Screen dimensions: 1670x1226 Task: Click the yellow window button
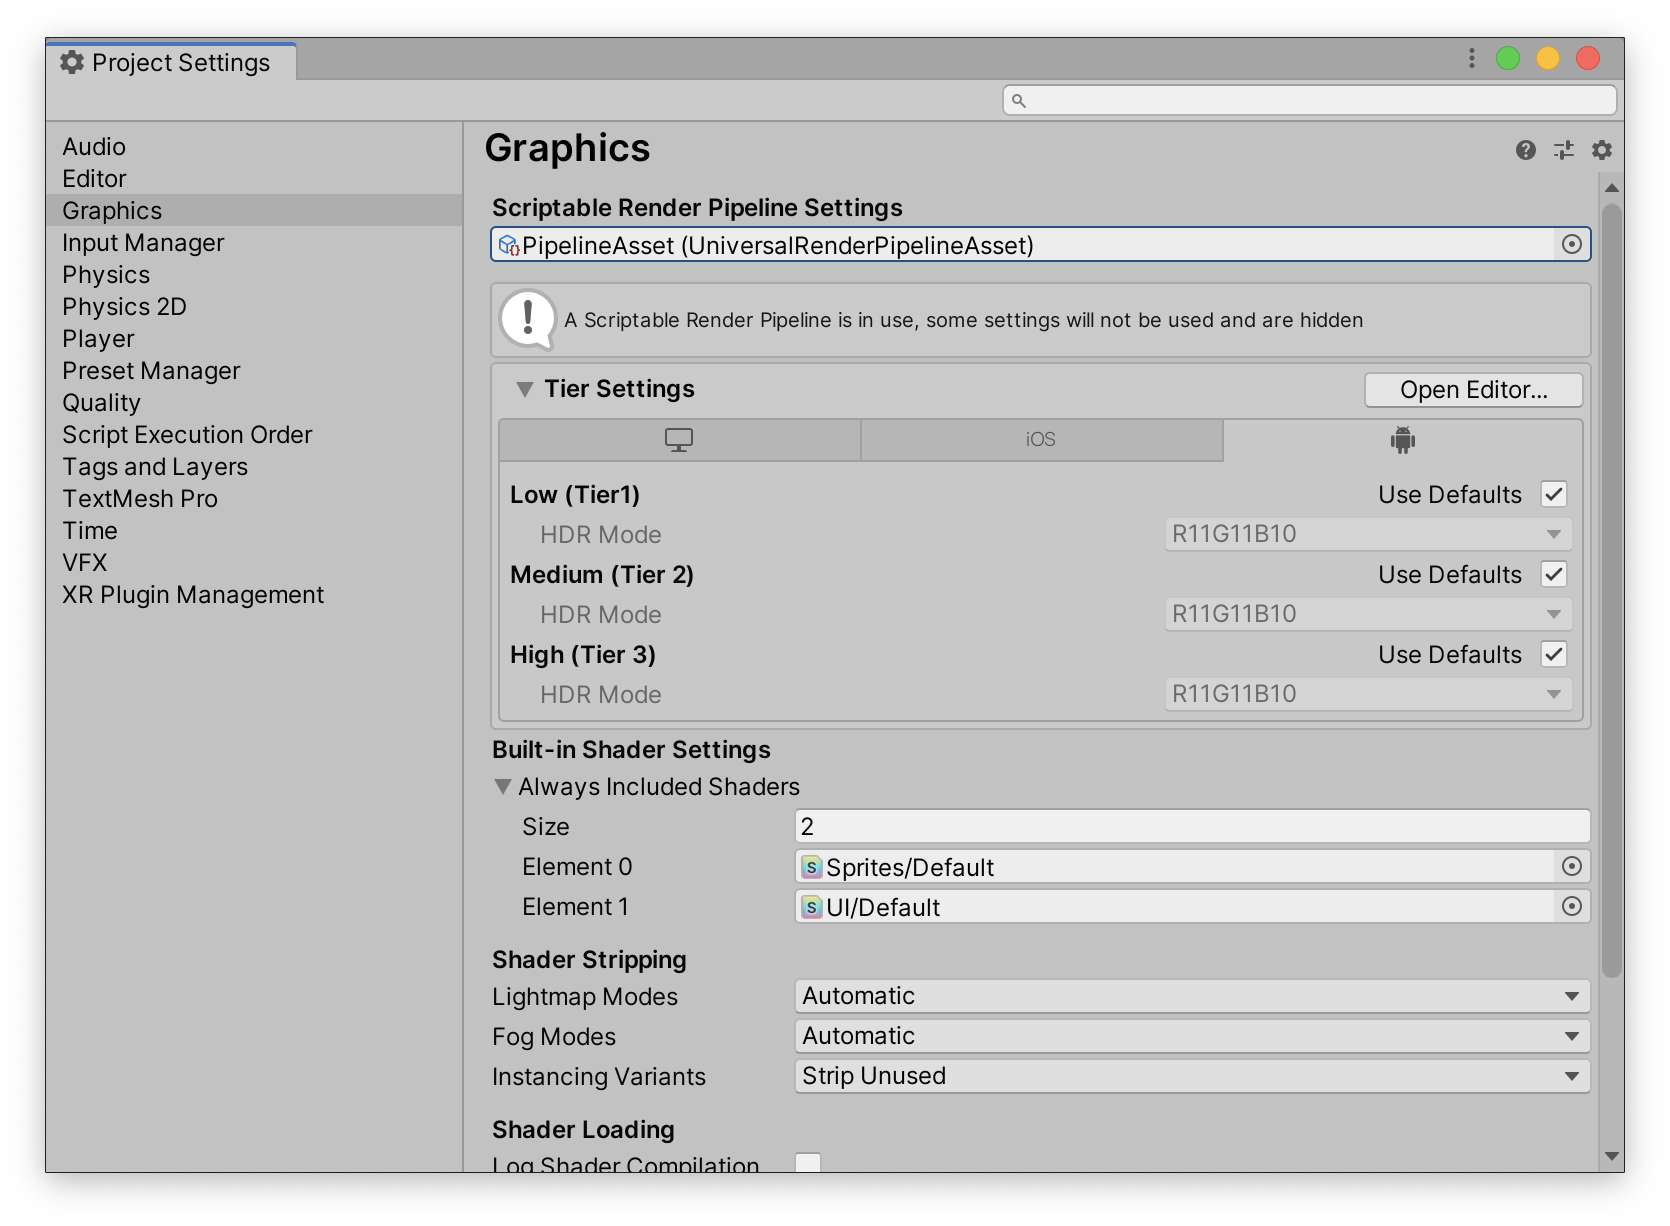point(1548,58)
